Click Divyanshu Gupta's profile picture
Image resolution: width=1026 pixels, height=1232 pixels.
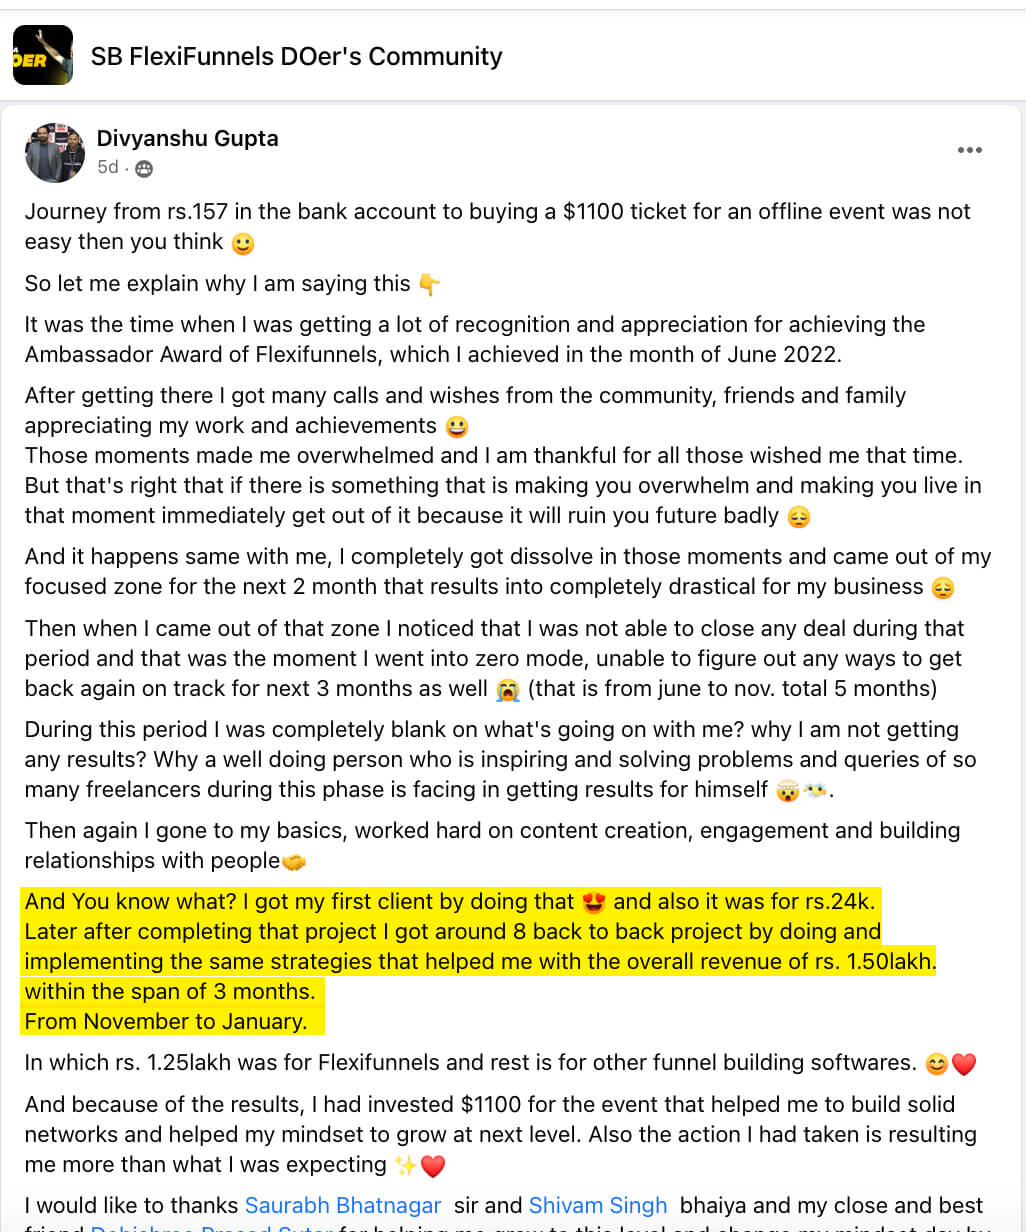tap(55, 152)
